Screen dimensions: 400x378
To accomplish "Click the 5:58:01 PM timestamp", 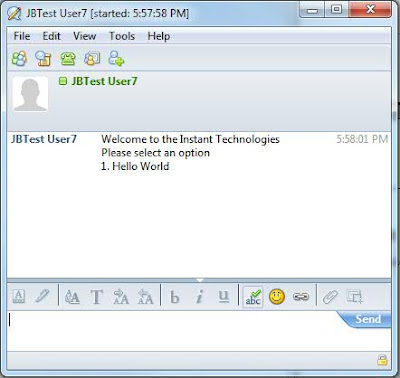I will (x=362, y=139).
